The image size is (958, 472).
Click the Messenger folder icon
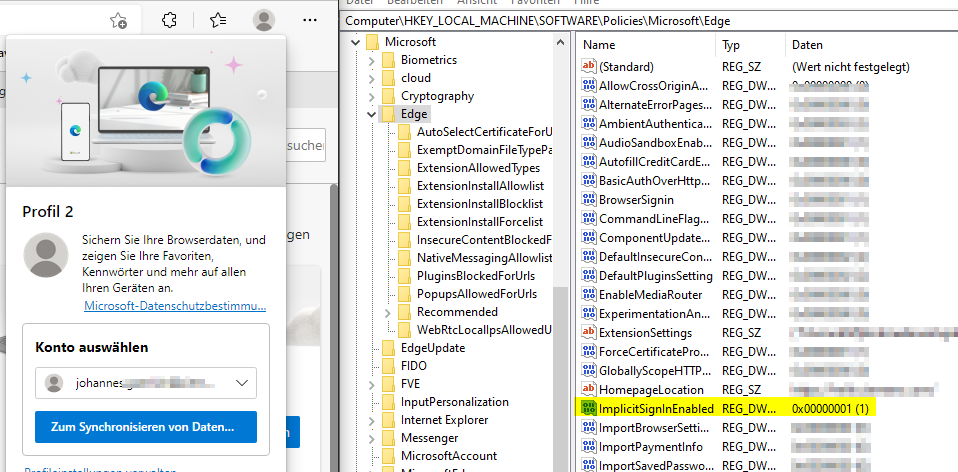[389, 438]
